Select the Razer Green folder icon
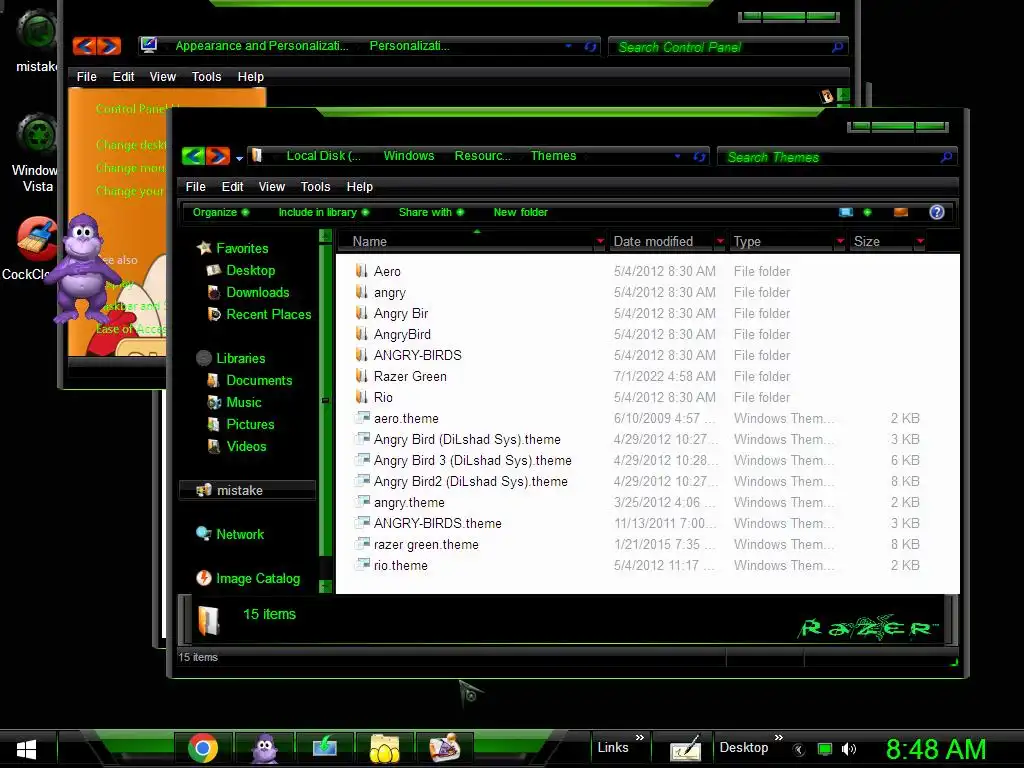 (362, 376)
